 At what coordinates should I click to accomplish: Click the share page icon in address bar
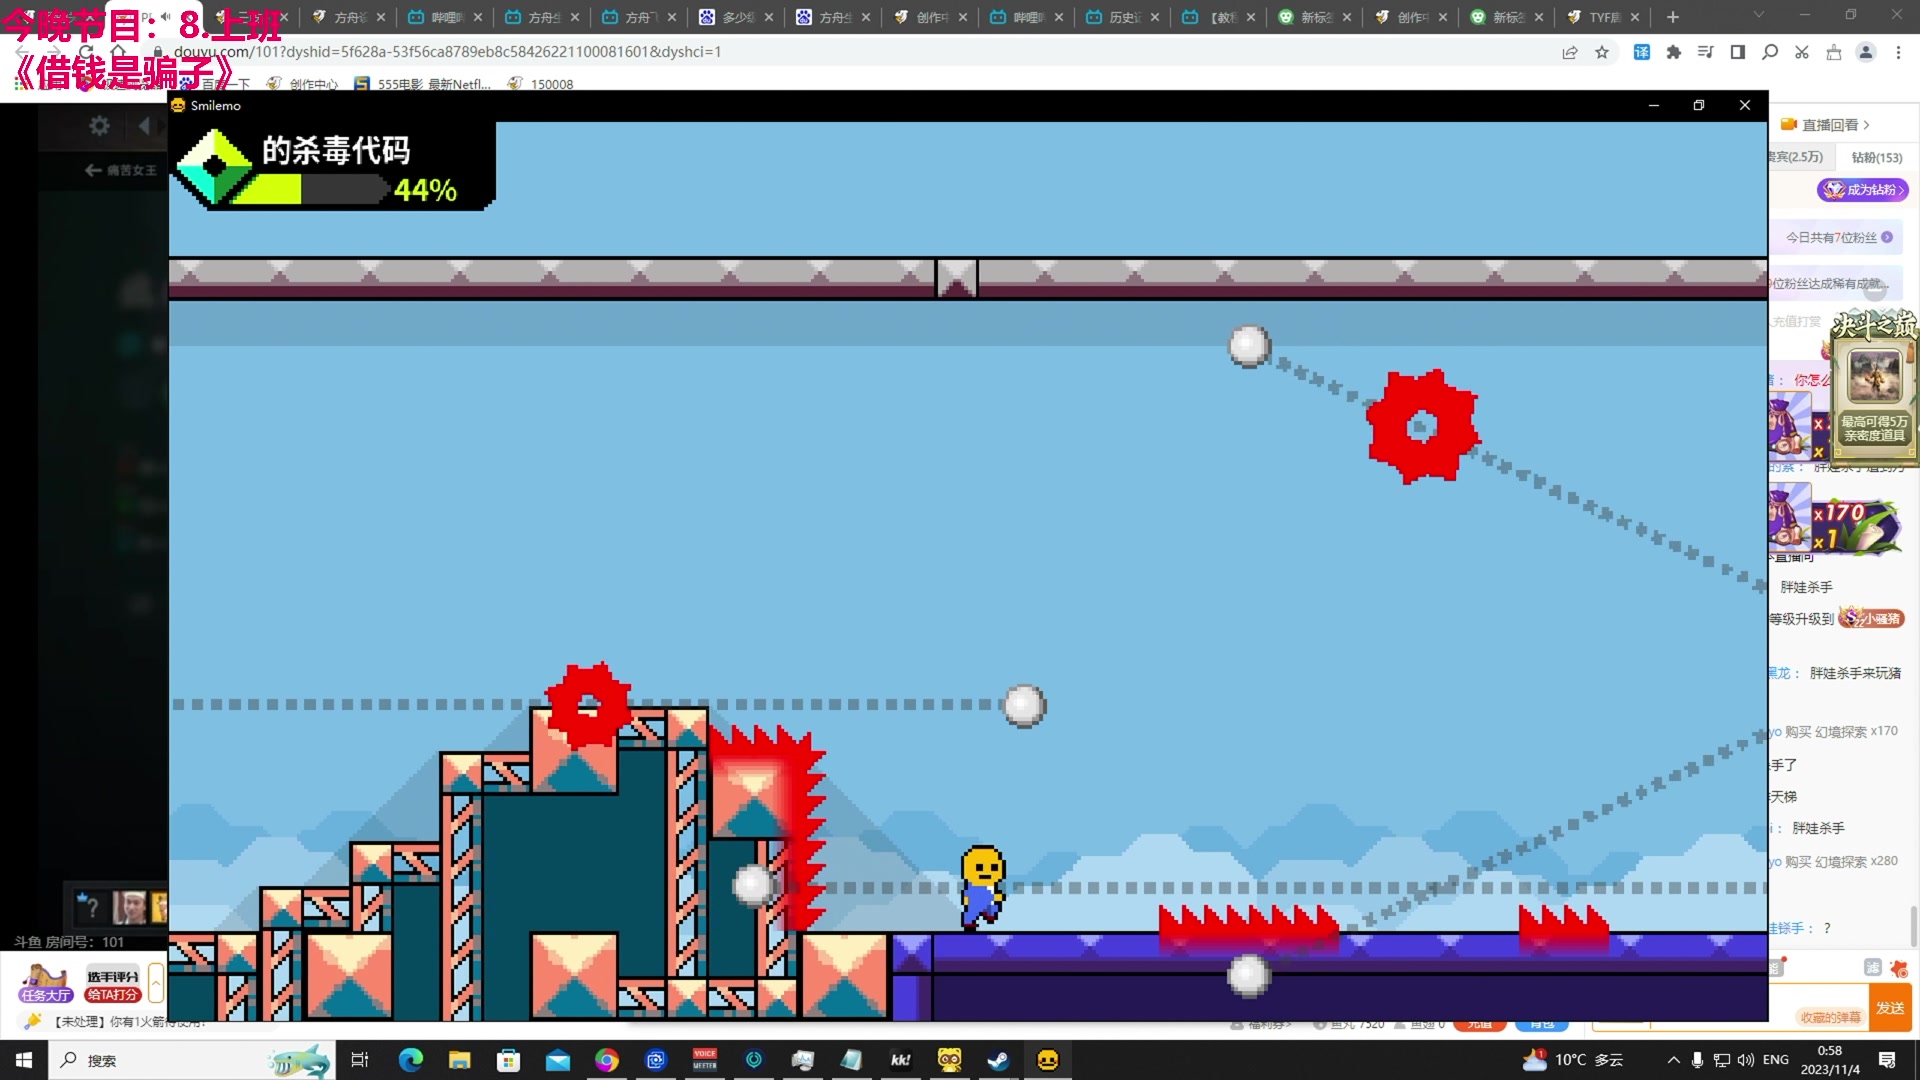pyautogui.click(x=1570, y=52)
